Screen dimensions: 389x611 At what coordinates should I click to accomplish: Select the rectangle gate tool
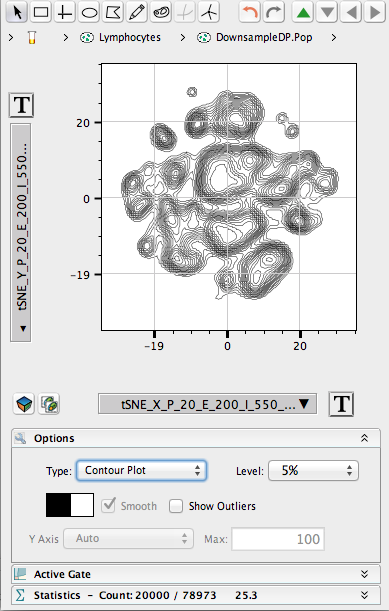(x=41, y=12)
